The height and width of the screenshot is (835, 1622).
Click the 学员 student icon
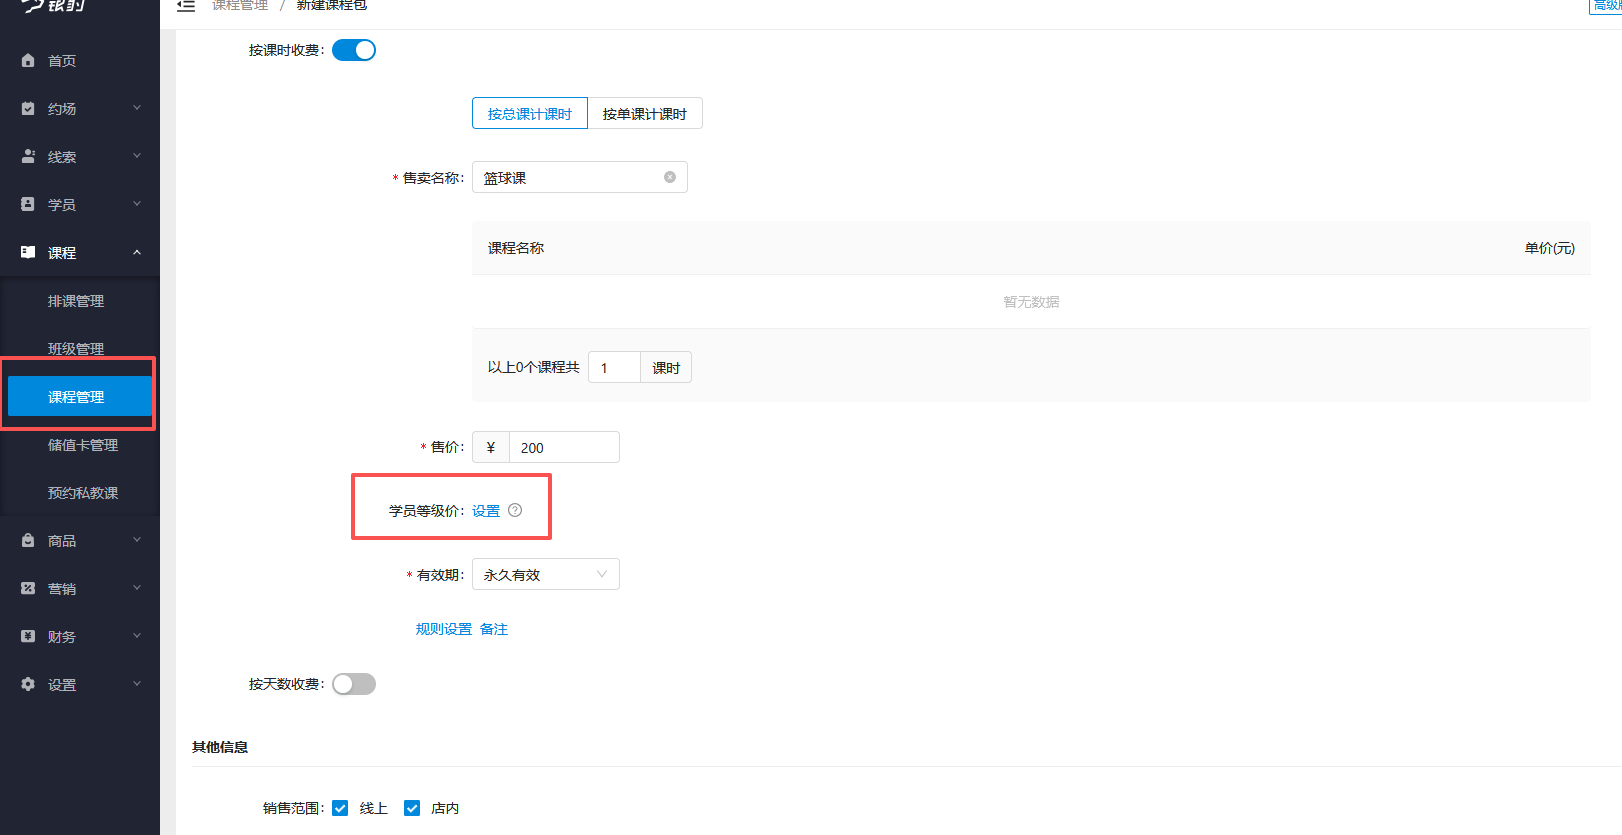pos(28,204)
